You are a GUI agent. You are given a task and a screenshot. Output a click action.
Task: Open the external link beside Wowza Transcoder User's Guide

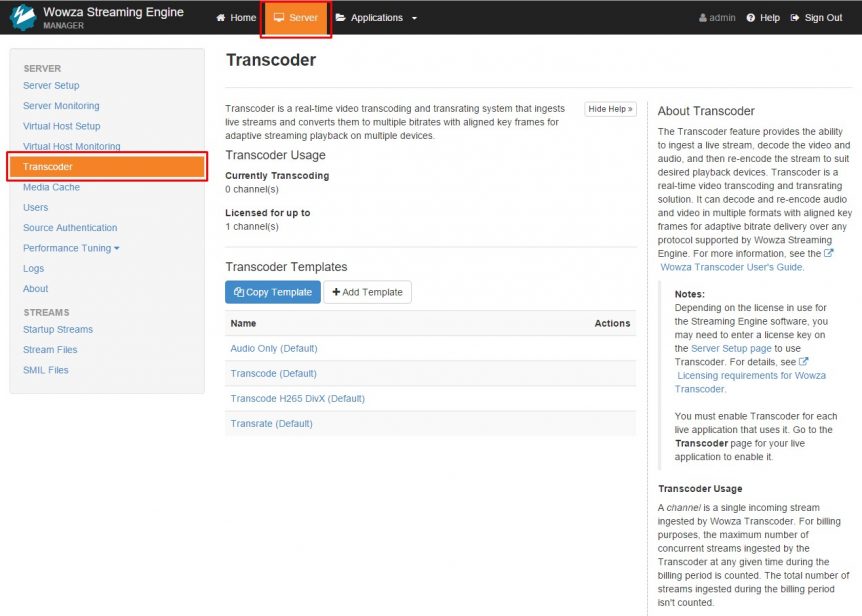tap(828, 253)
